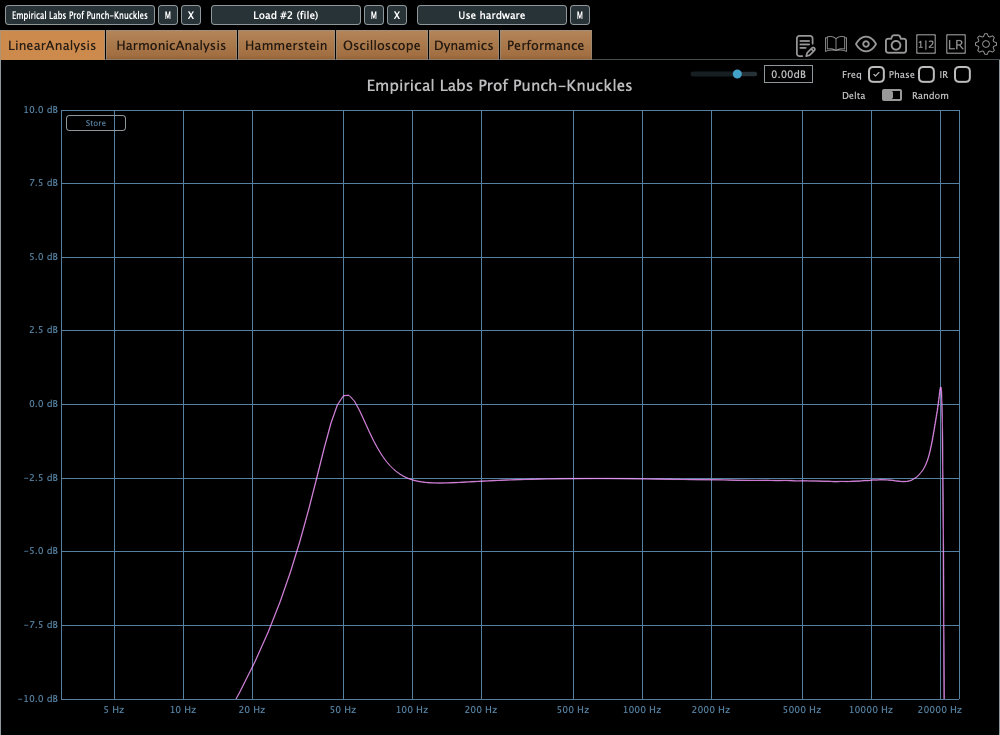Take a snapshot with the camera icon

coord(896,45)
